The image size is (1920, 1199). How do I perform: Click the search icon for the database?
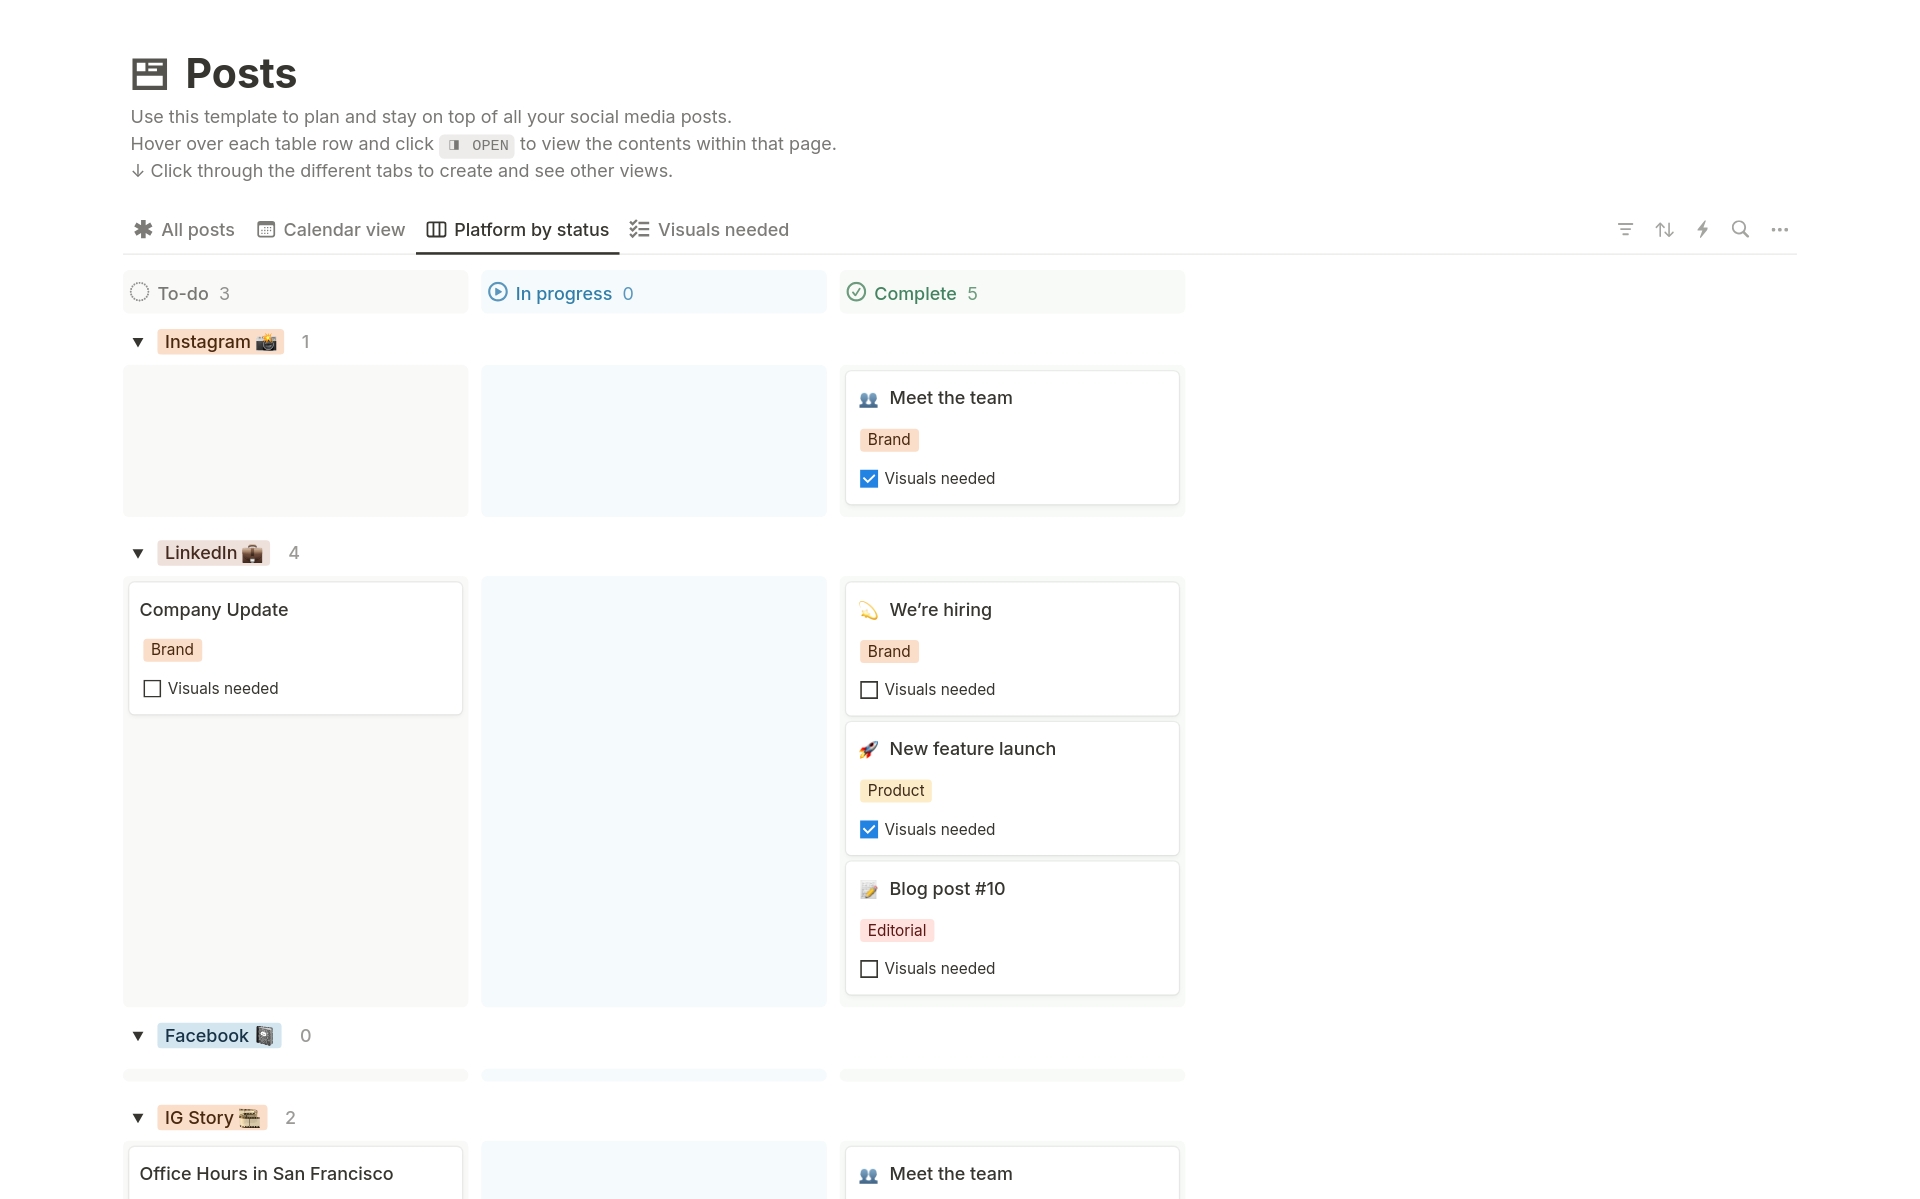click(1741, 229)
